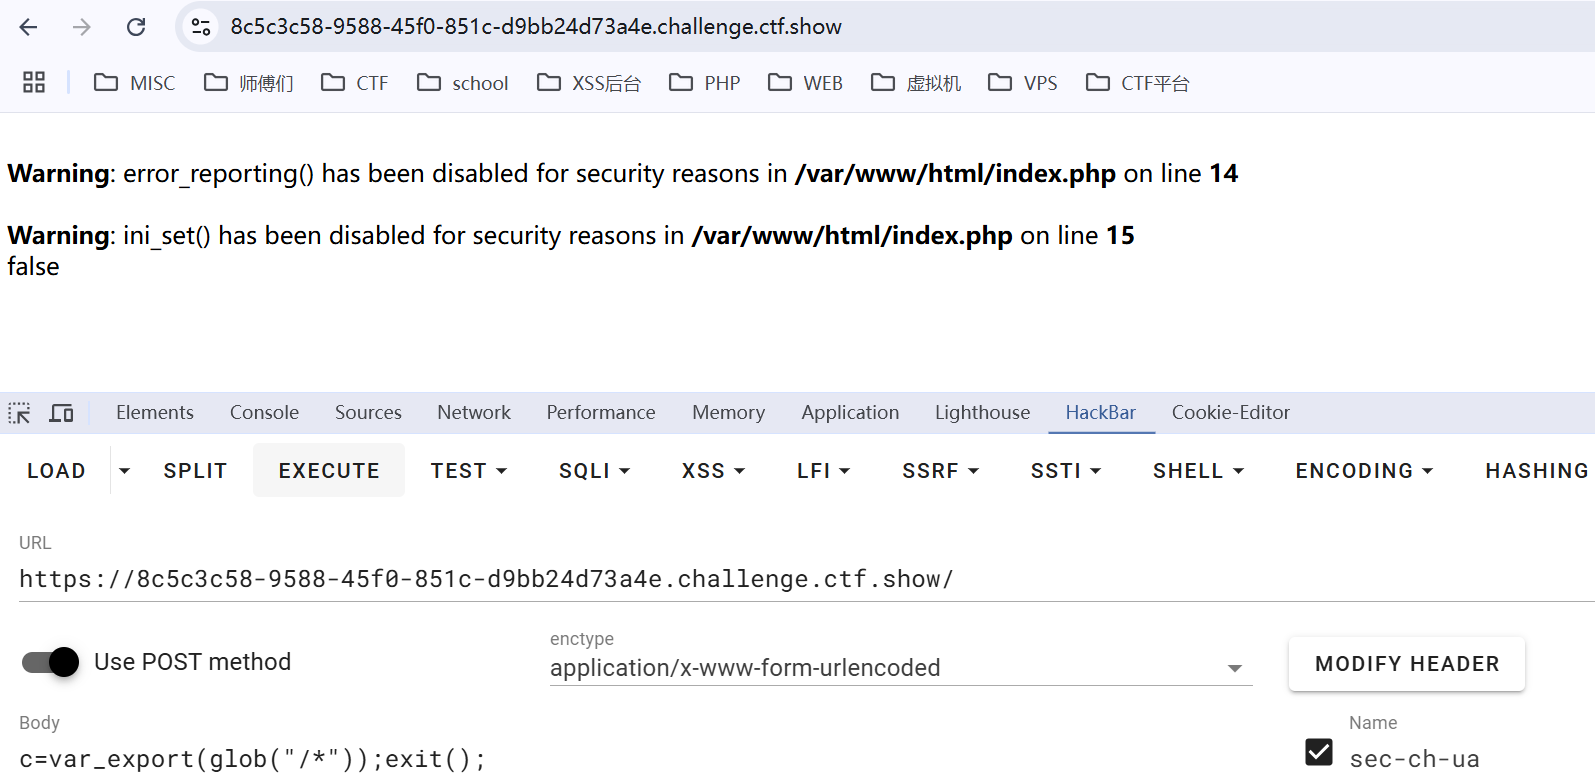Expand the SQLI menu
Screen dimensions: 1595x776
coord(594,471)
